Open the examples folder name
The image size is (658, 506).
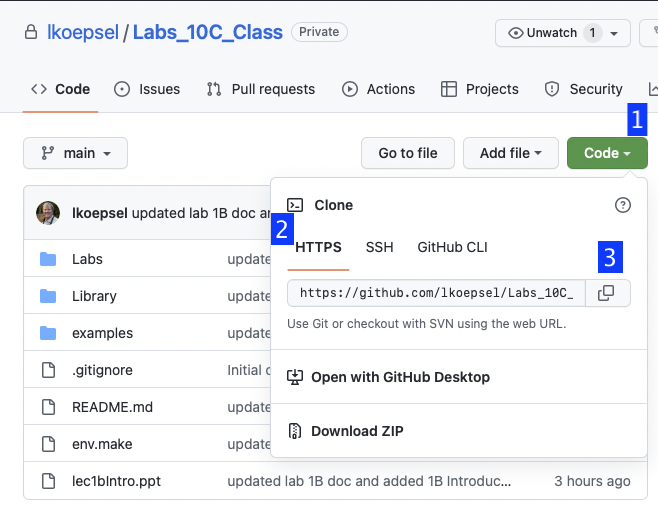pos(102,333)
